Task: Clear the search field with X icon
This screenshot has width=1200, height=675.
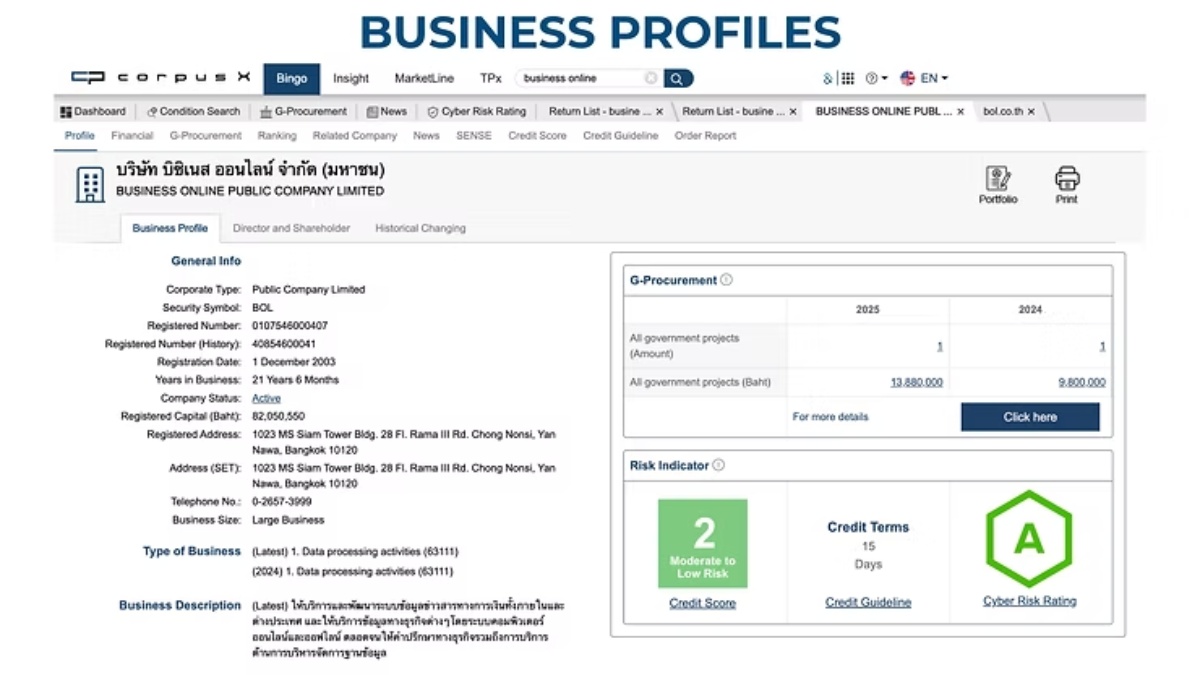Action: tap(651, 78)
